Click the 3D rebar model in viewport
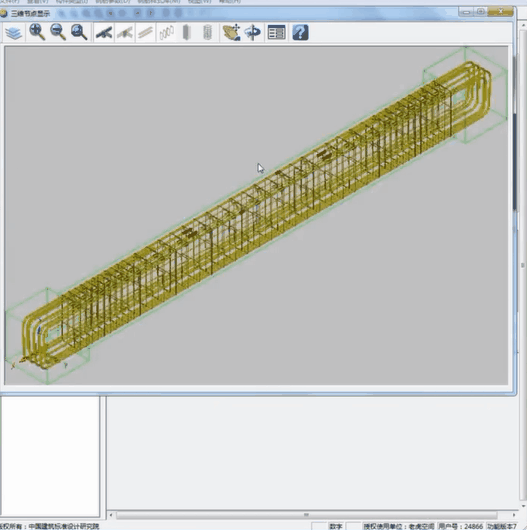527x530 pixels. [x=257, y=216]
